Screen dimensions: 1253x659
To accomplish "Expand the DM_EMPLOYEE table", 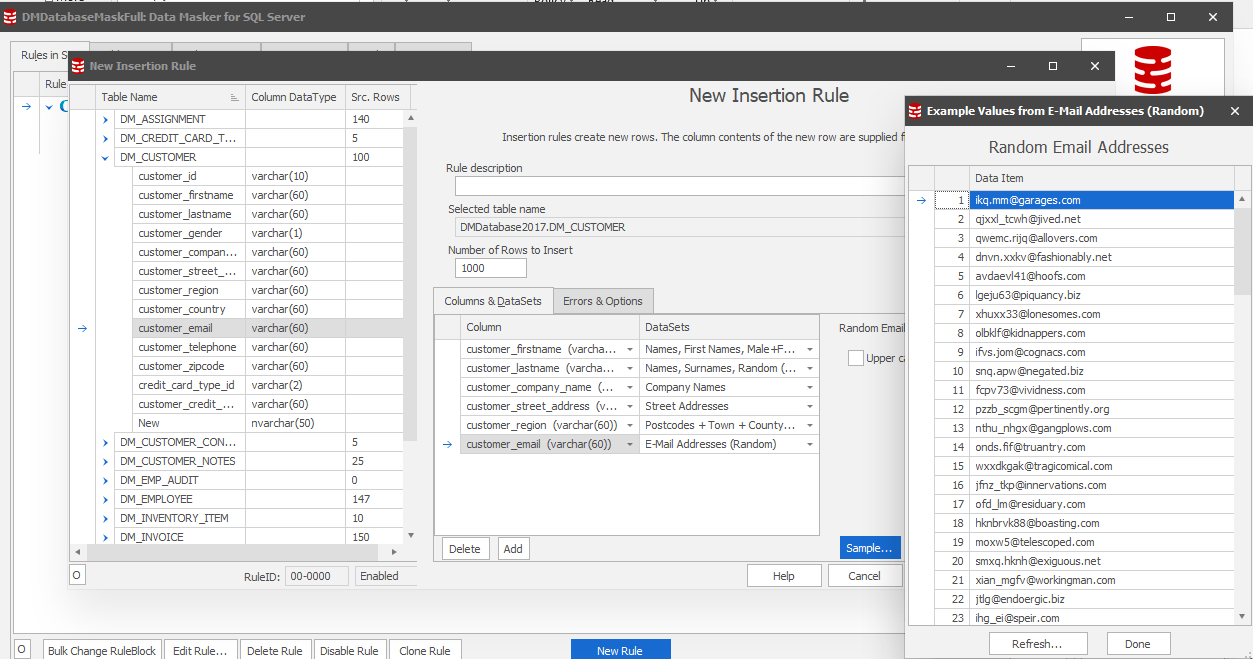I will pyautogui.click(x=106, y=499).
